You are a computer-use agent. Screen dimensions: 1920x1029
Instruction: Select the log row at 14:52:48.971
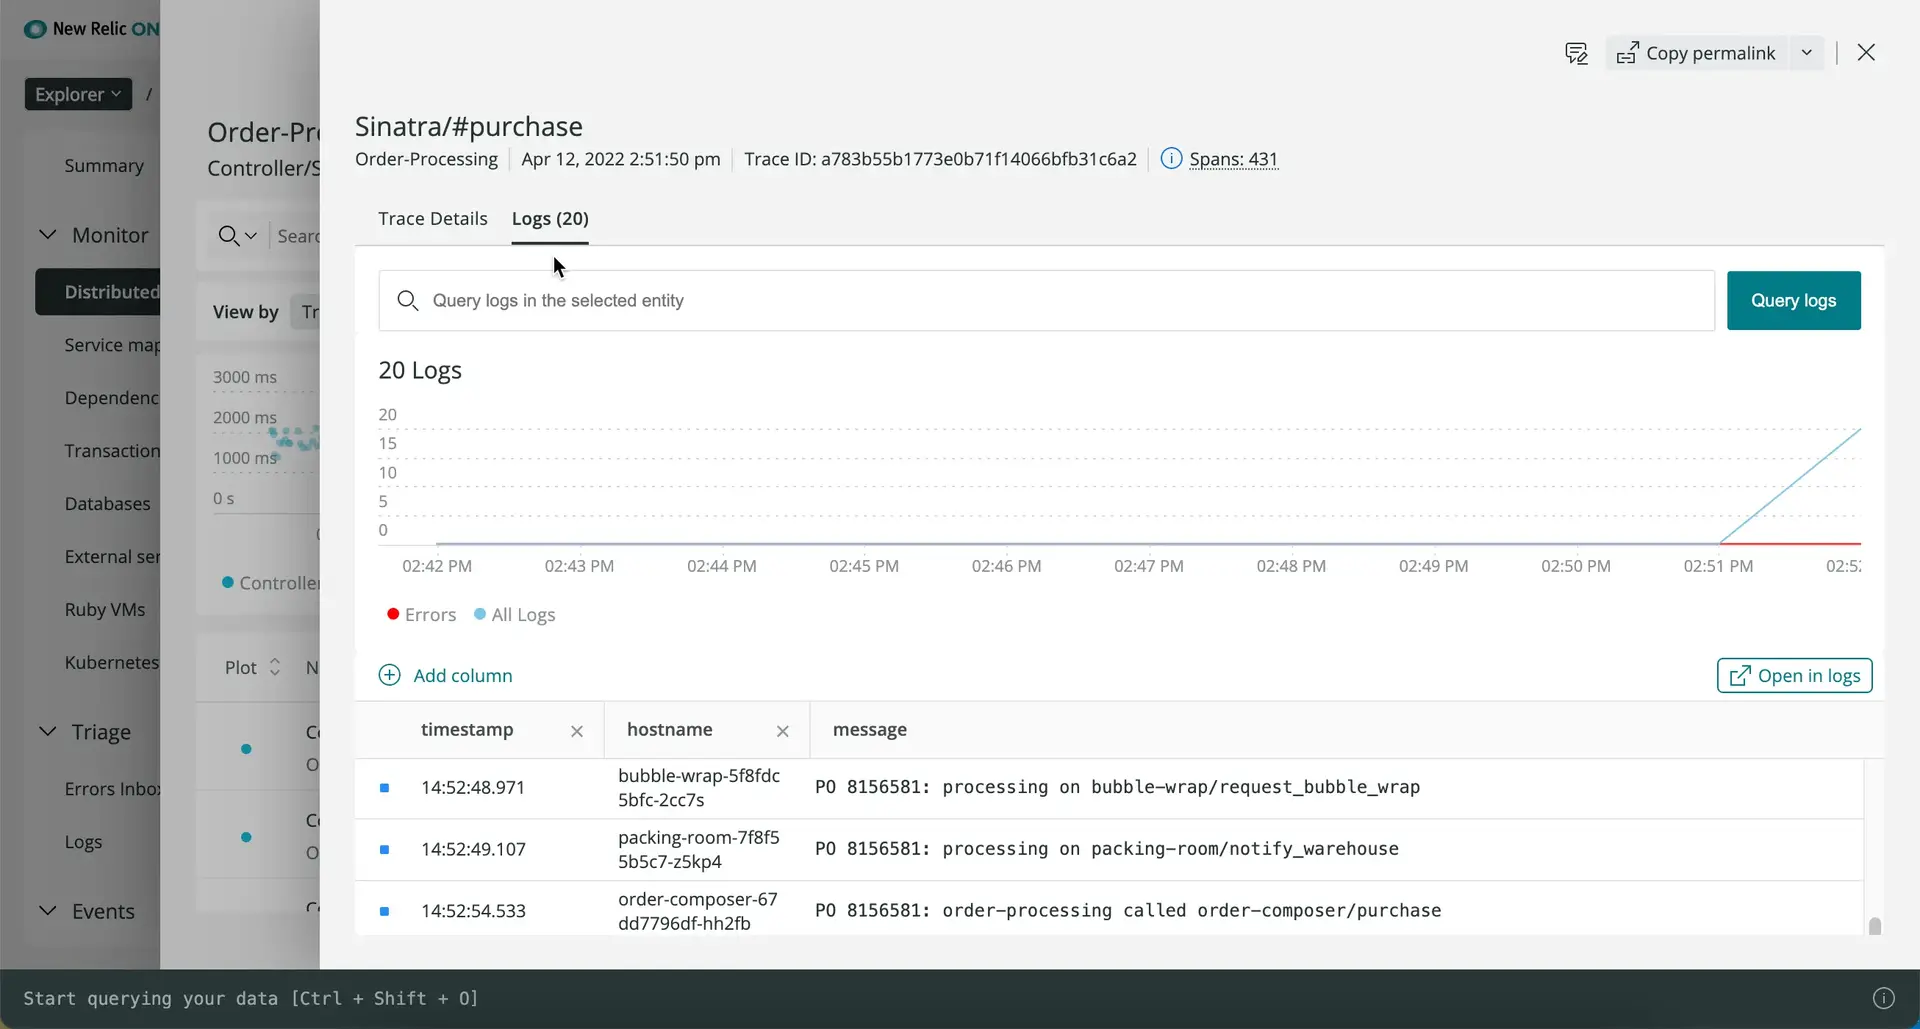click(1109, 788)
